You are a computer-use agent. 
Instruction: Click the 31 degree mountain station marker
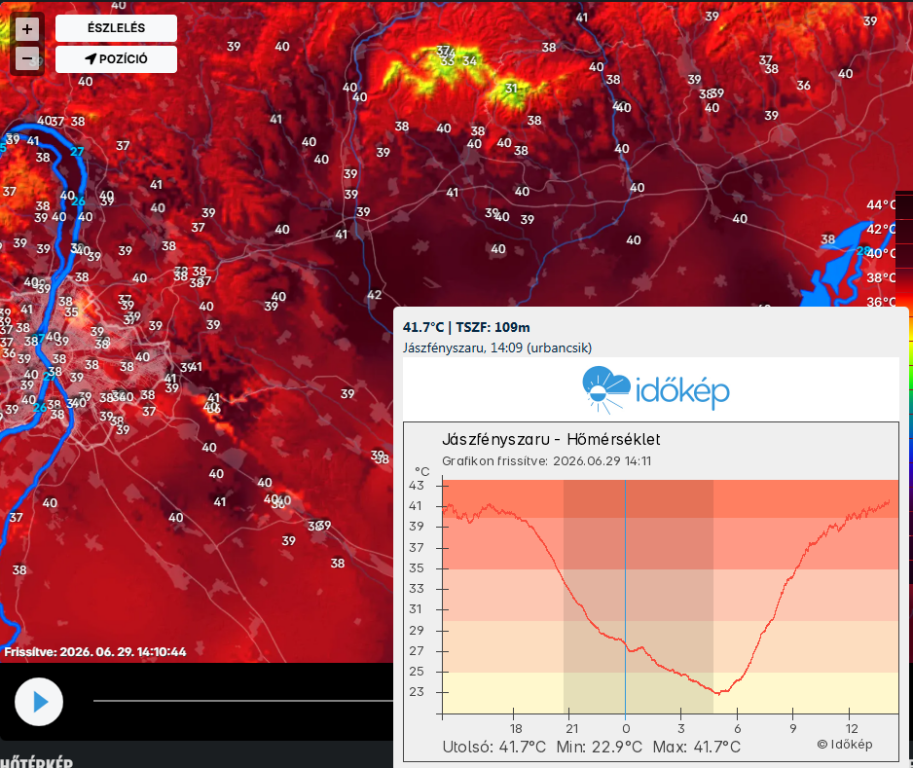(511, 88)
